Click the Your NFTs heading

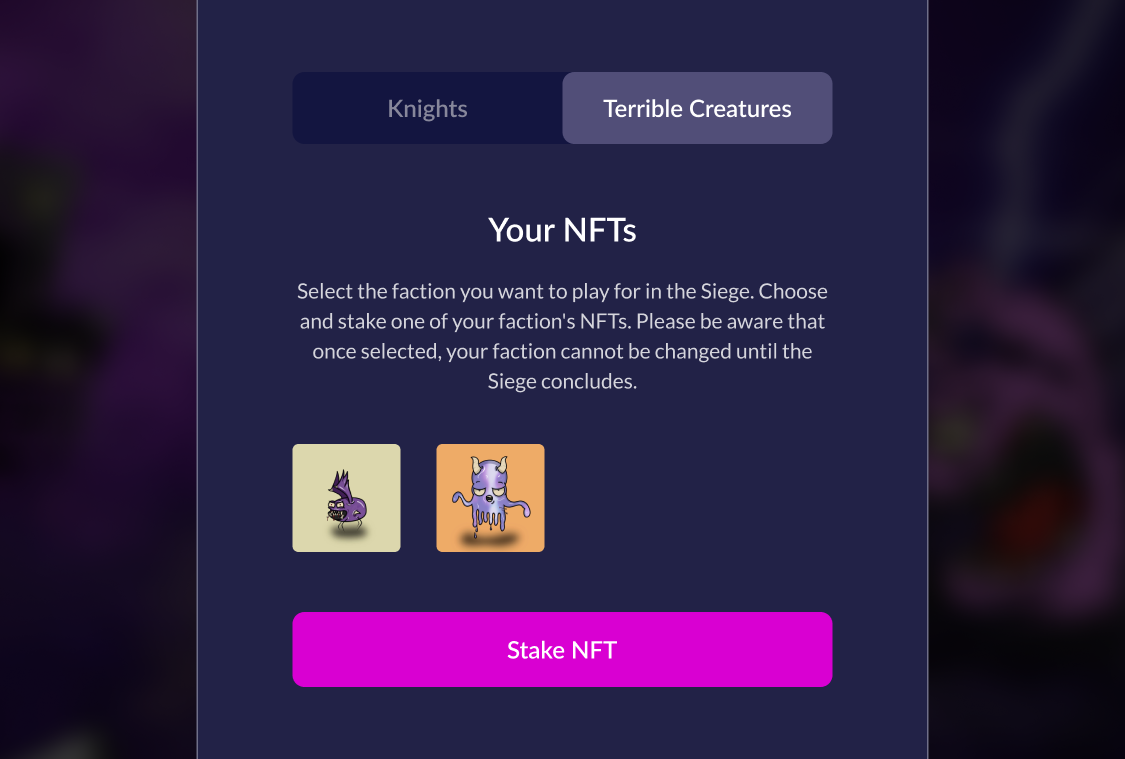point(562,230)
